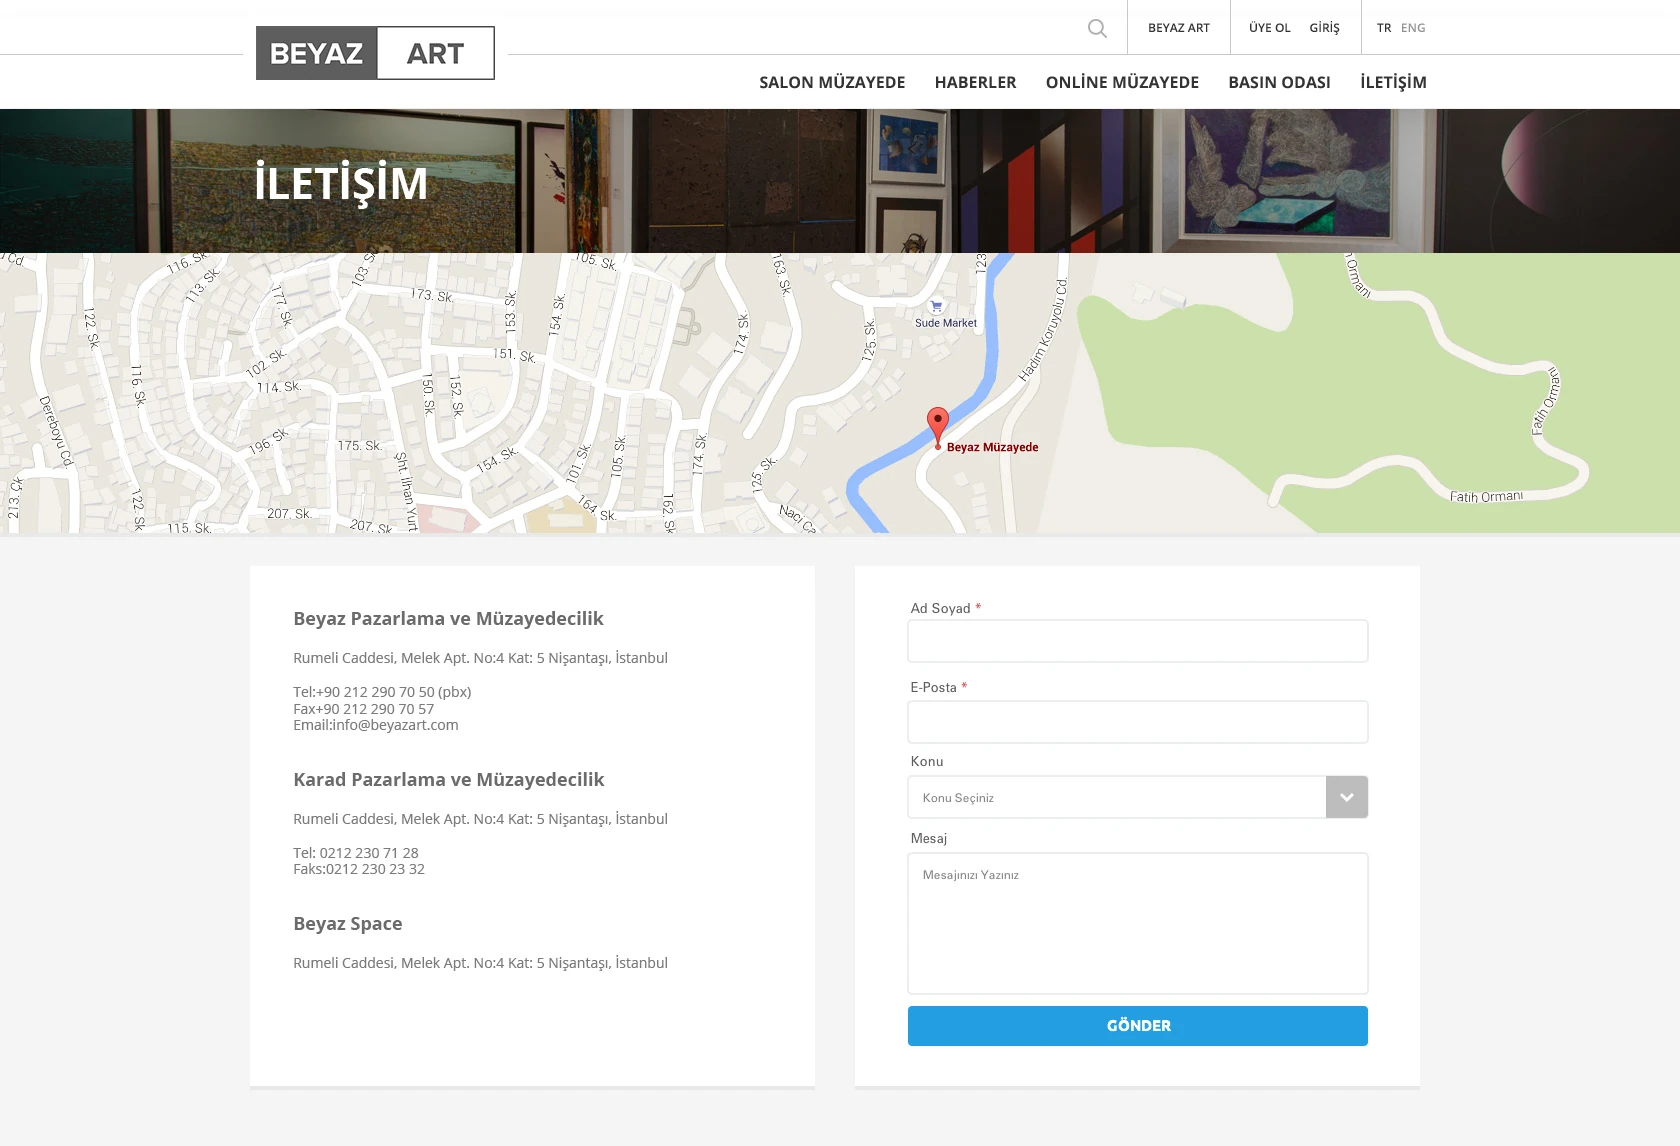Click the Fatih Ormanı road label bottom right
The height and width of the screenshot is (1146, 1680).
pos(1487,496)
